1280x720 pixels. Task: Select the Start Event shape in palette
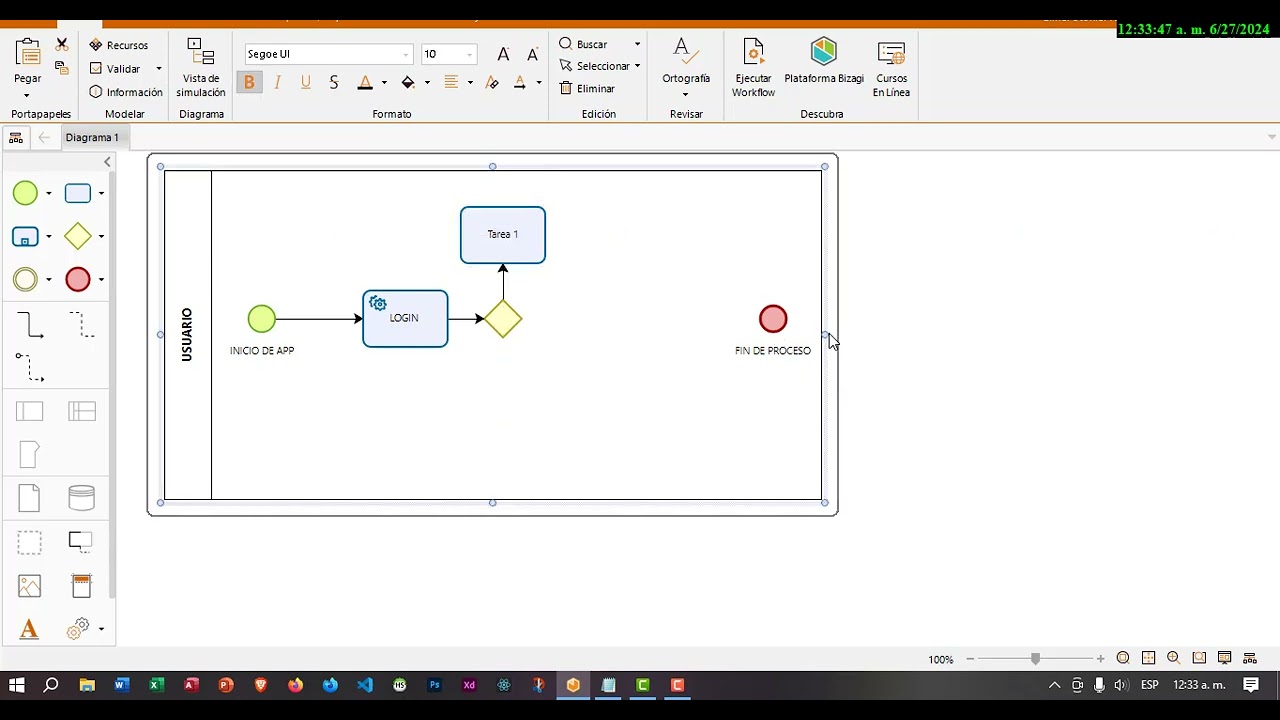pos(25,194)
